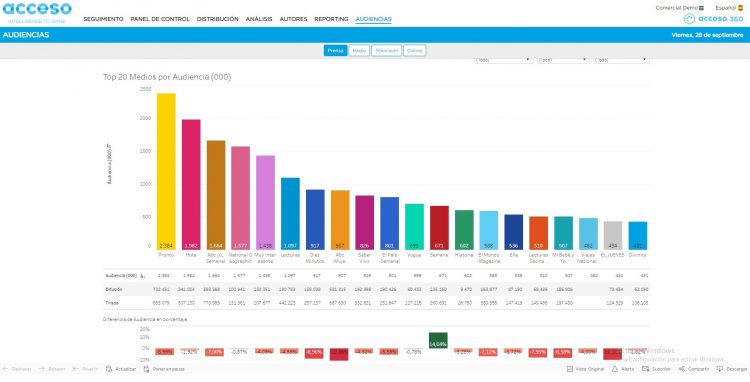Image resolution: width=750 pixels, height=382 pixels.
Task: Switch to the Radio media toggle
Action: [x=359, y=51]
